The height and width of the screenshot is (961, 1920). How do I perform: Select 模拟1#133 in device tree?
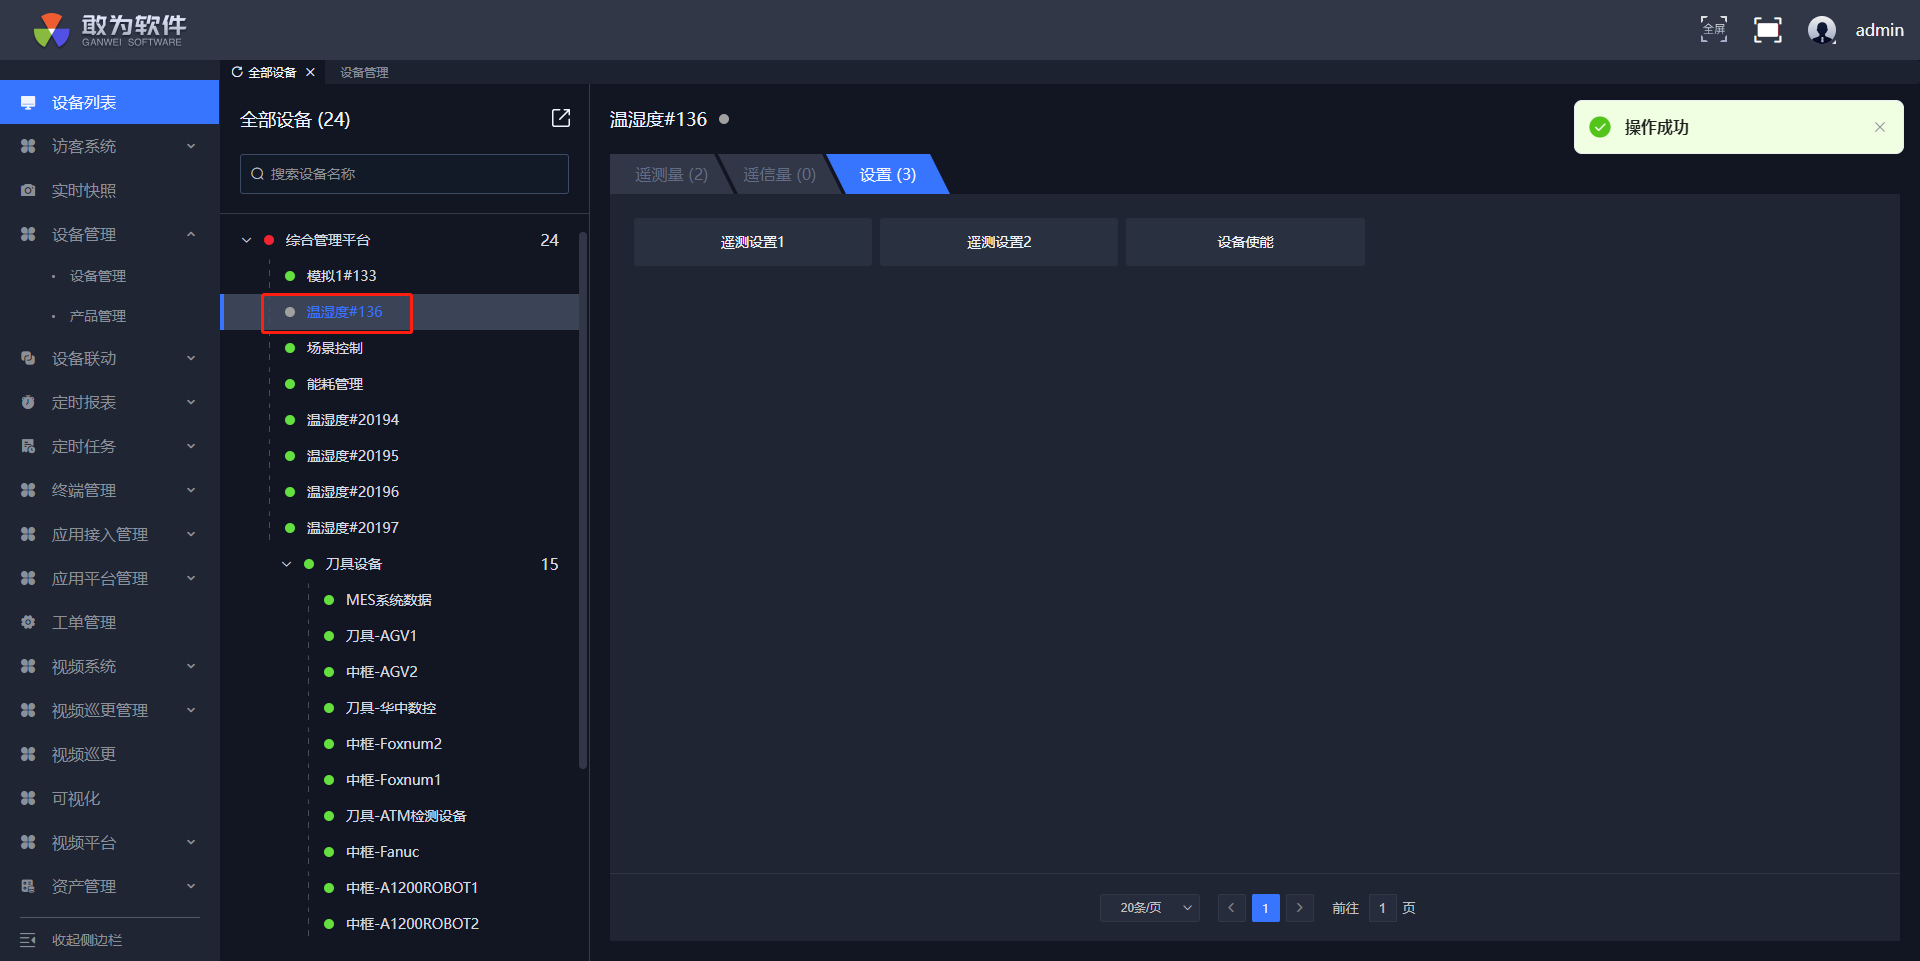341,276
